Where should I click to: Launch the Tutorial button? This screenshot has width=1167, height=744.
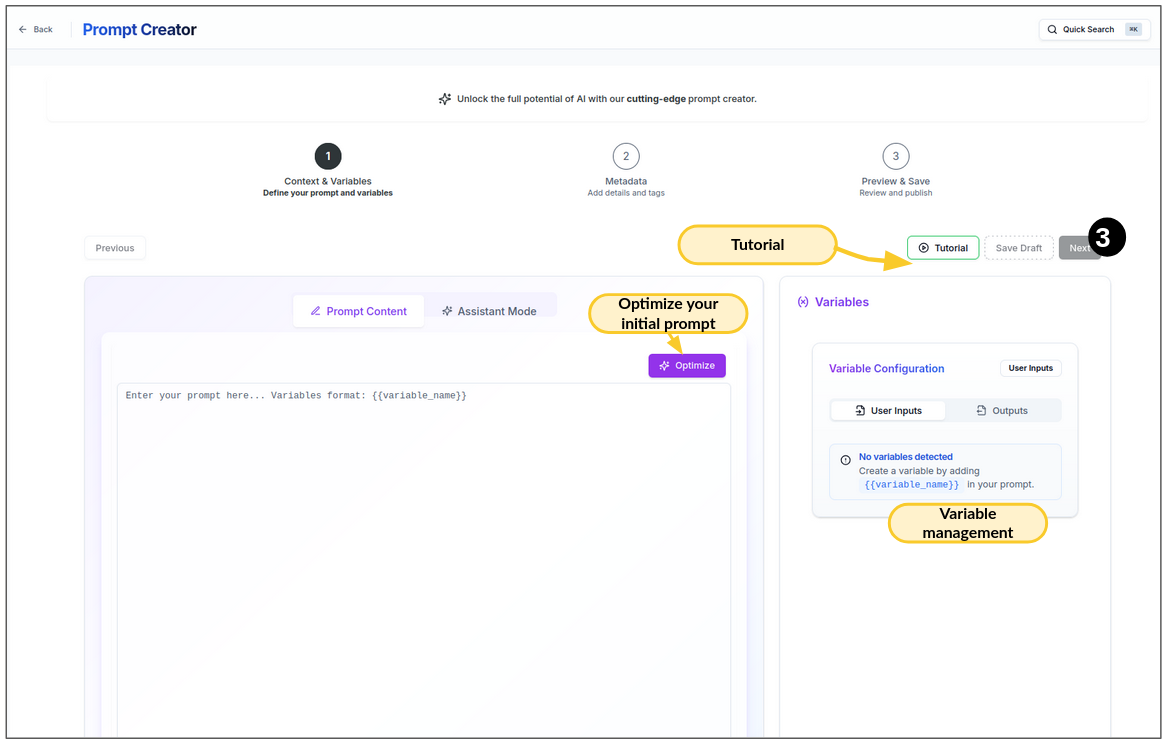tap(943, 248)
